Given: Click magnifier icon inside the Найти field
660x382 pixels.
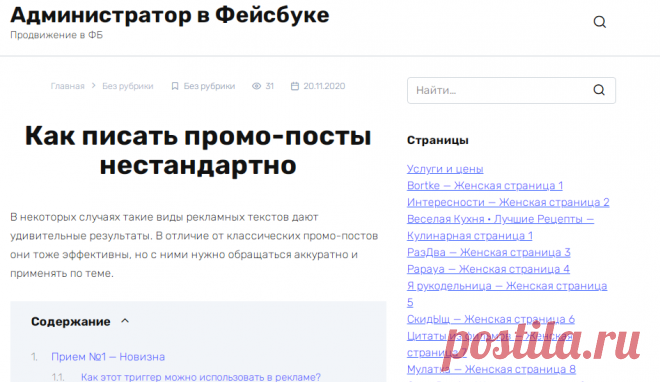Looking at the screenshot, I should click(599, 90).
